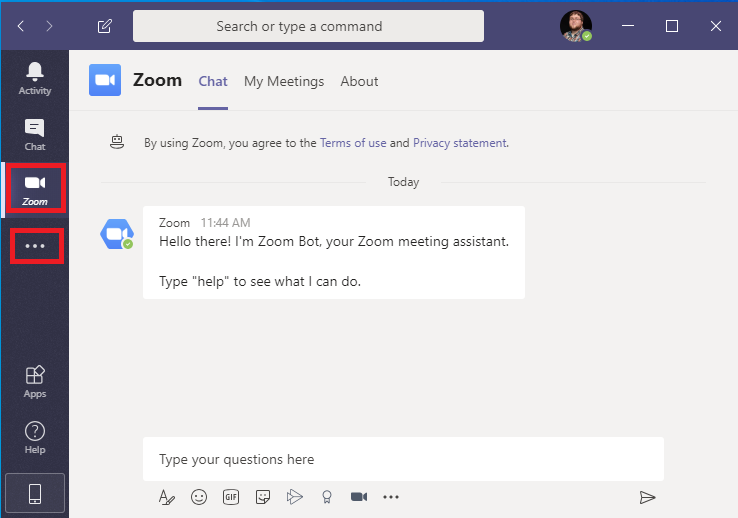
Task: Switch to the About tab
Action: tap(359, 81)
